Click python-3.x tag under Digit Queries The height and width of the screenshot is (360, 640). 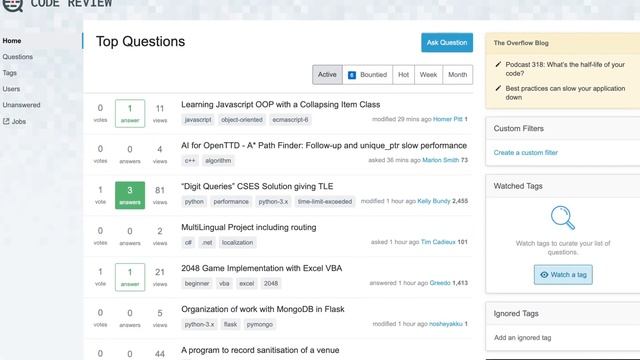[273, 202]
